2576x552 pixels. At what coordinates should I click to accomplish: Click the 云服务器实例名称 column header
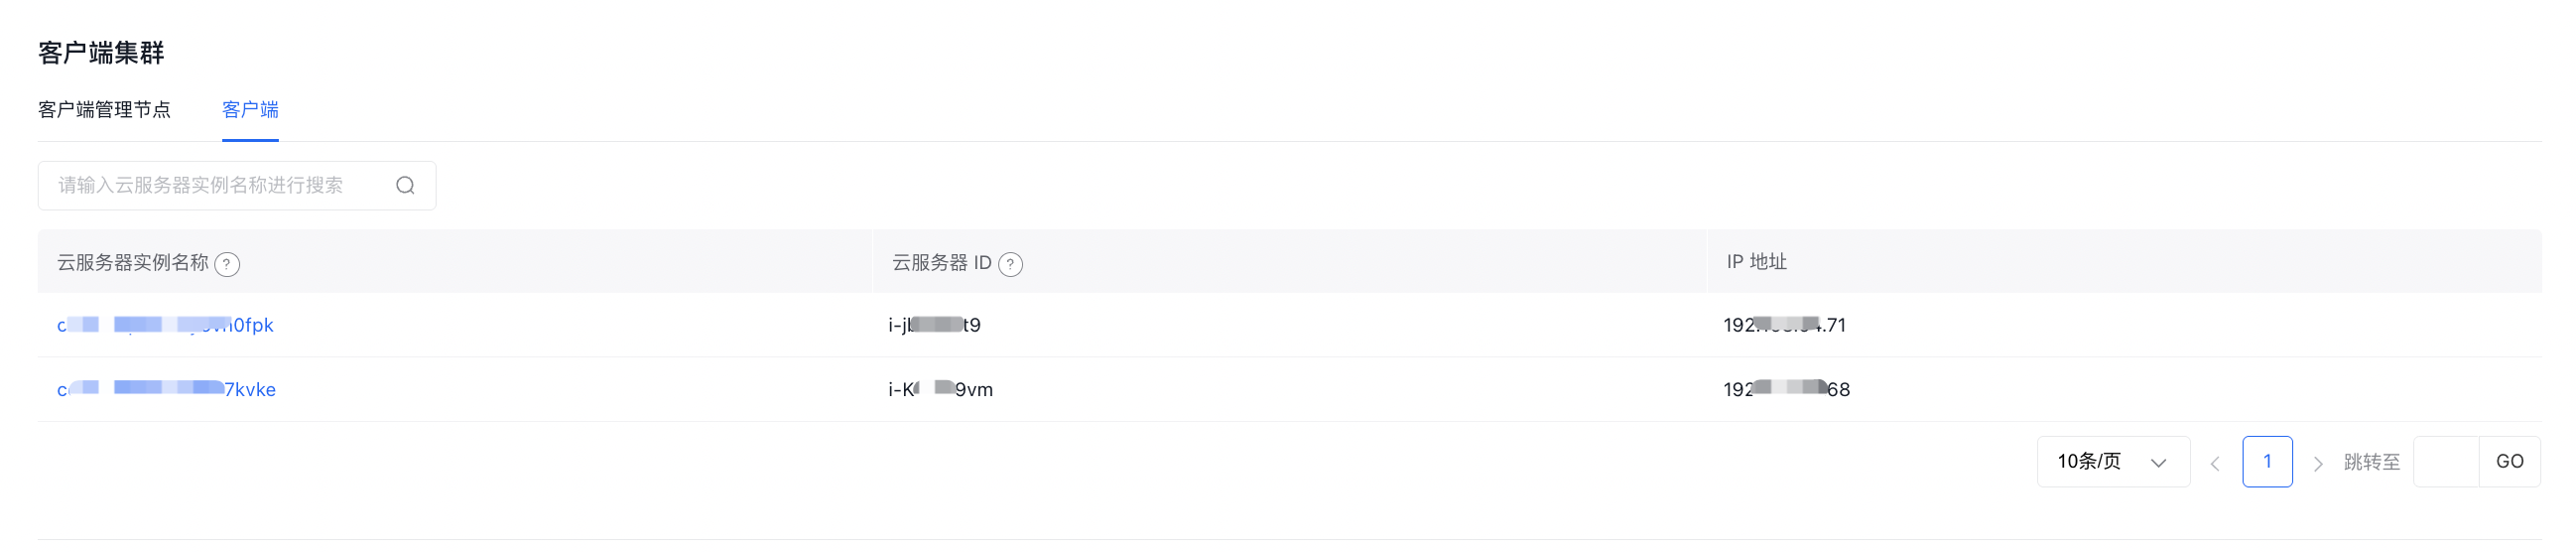click(133, 262)
